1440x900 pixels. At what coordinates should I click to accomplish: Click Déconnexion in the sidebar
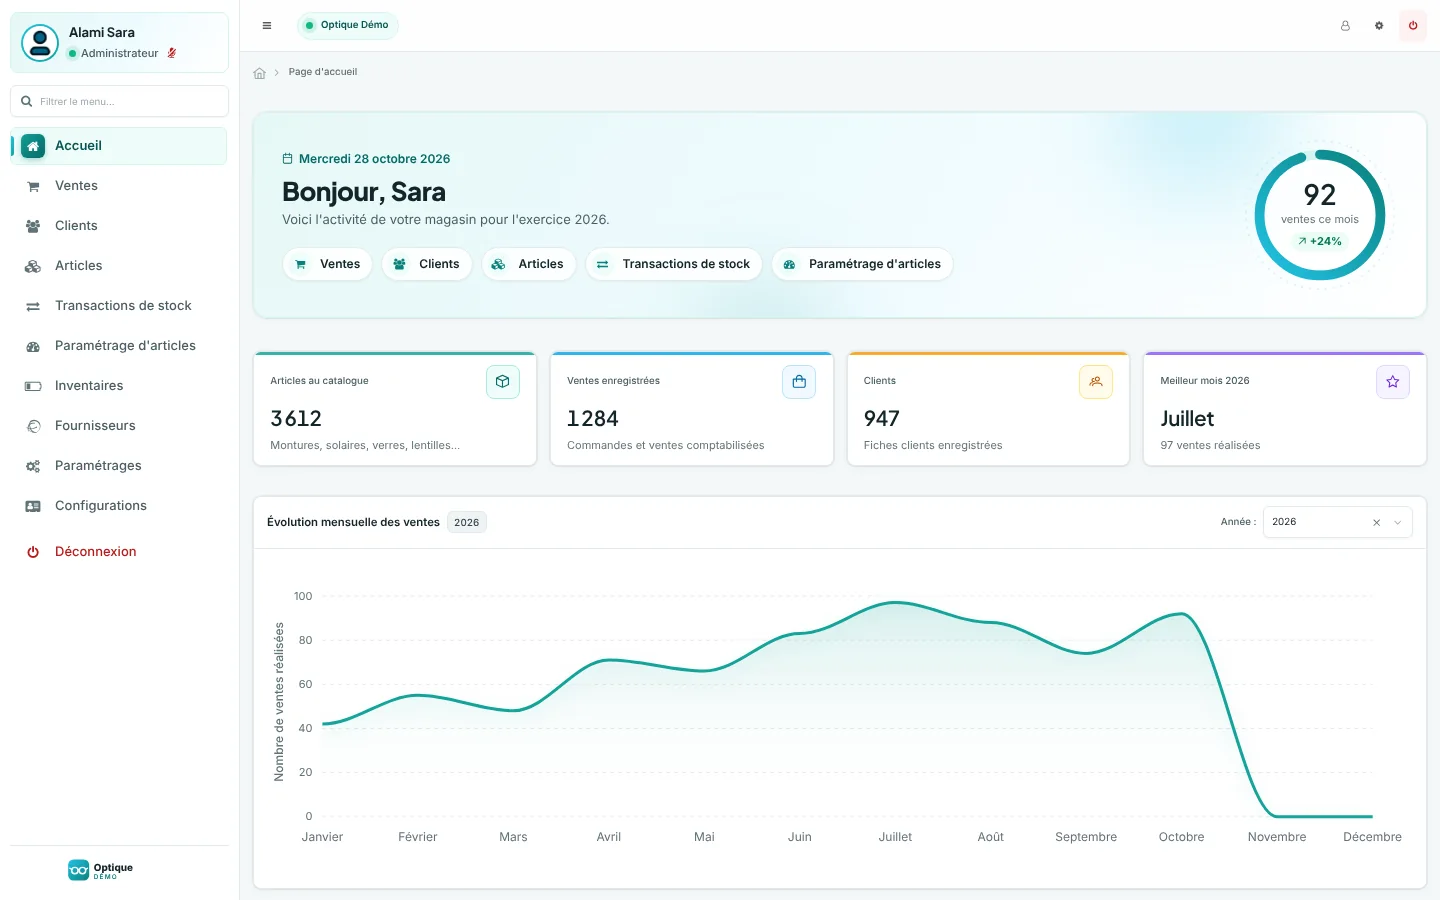pos(119,552)
